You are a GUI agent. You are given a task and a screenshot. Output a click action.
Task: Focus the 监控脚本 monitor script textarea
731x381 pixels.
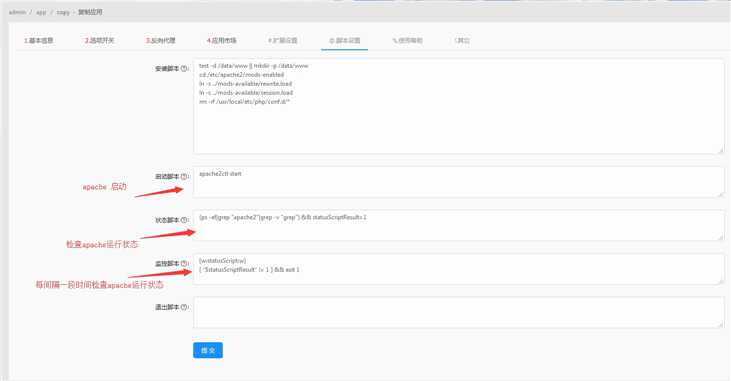pos(459,269)
